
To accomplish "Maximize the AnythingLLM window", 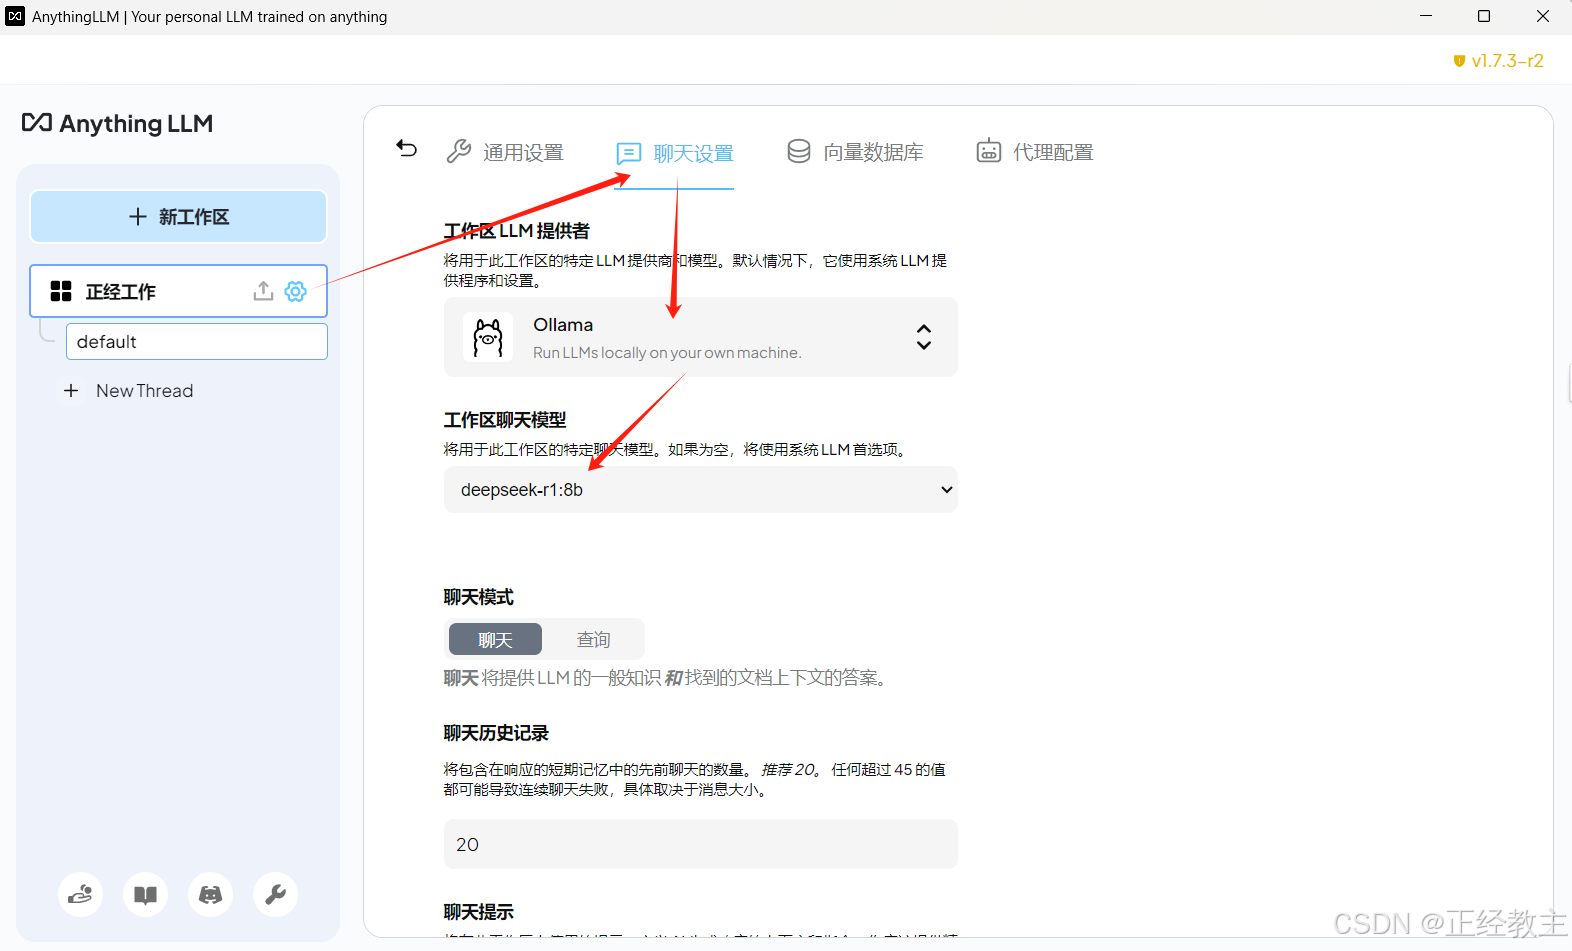I will [x=1484, y=16].
